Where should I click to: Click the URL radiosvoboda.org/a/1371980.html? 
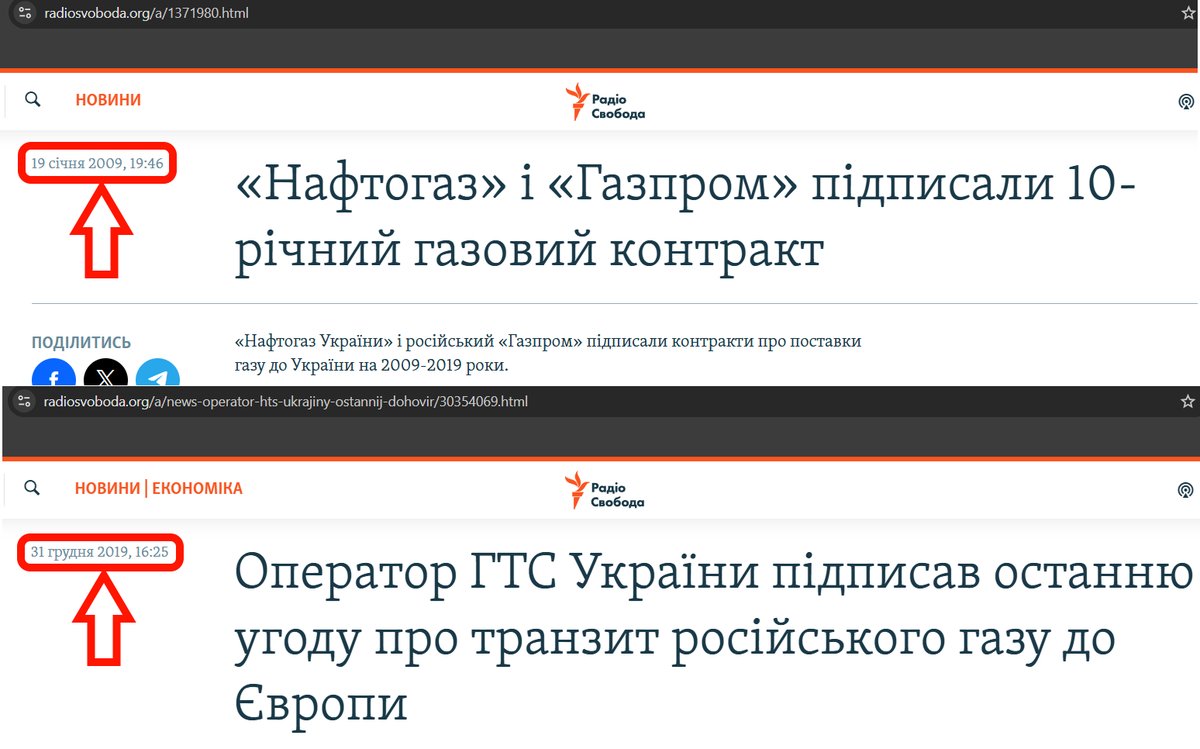(146, 13)
